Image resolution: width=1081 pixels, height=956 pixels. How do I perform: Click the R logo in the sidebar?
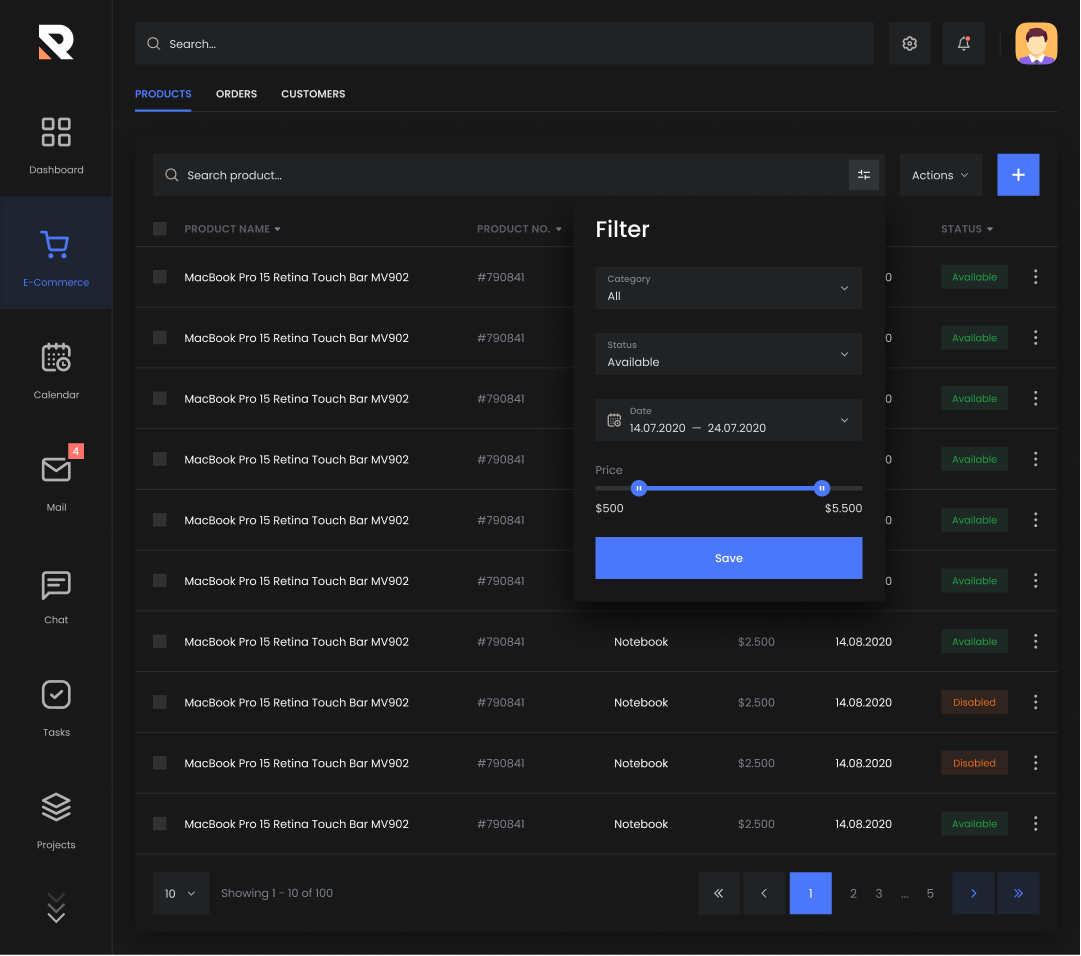[x=56, y=43]
